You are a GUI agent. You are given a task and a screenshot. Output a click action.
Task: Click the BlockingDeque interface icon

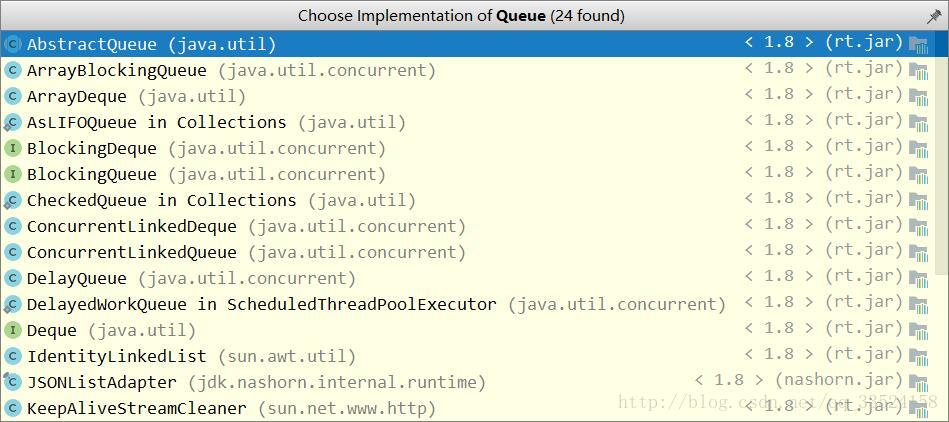pyautogui.click(x=12, y=148)
